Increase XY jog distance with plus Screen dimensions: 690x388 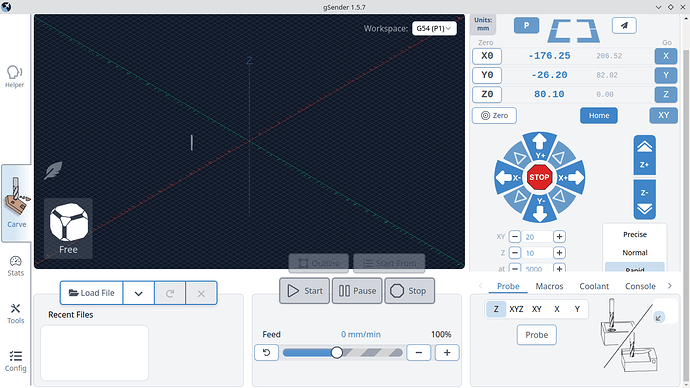pos(559,237)
